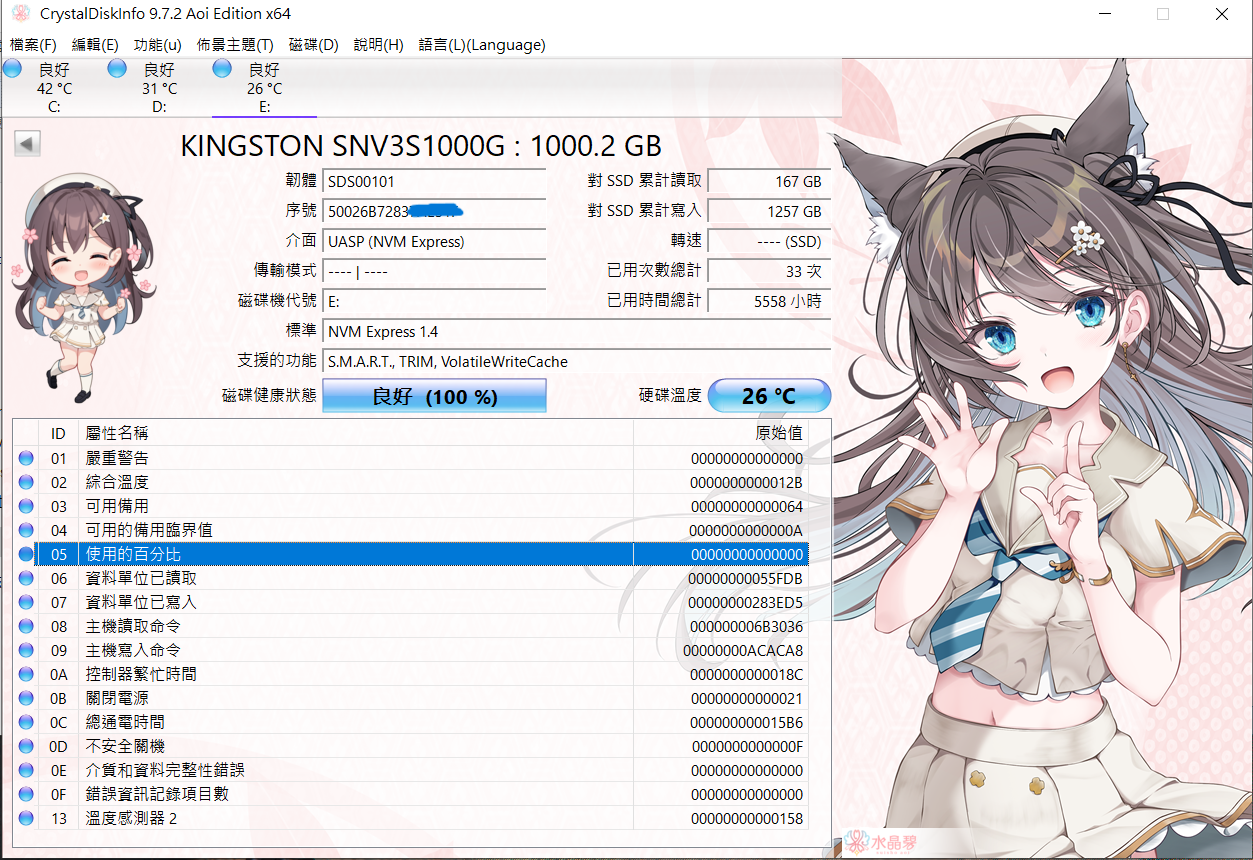This screenshot has width=1253, height=860.
Task: Click the status orb for 資料單位已讀取 row
Action: coord(26,578)
